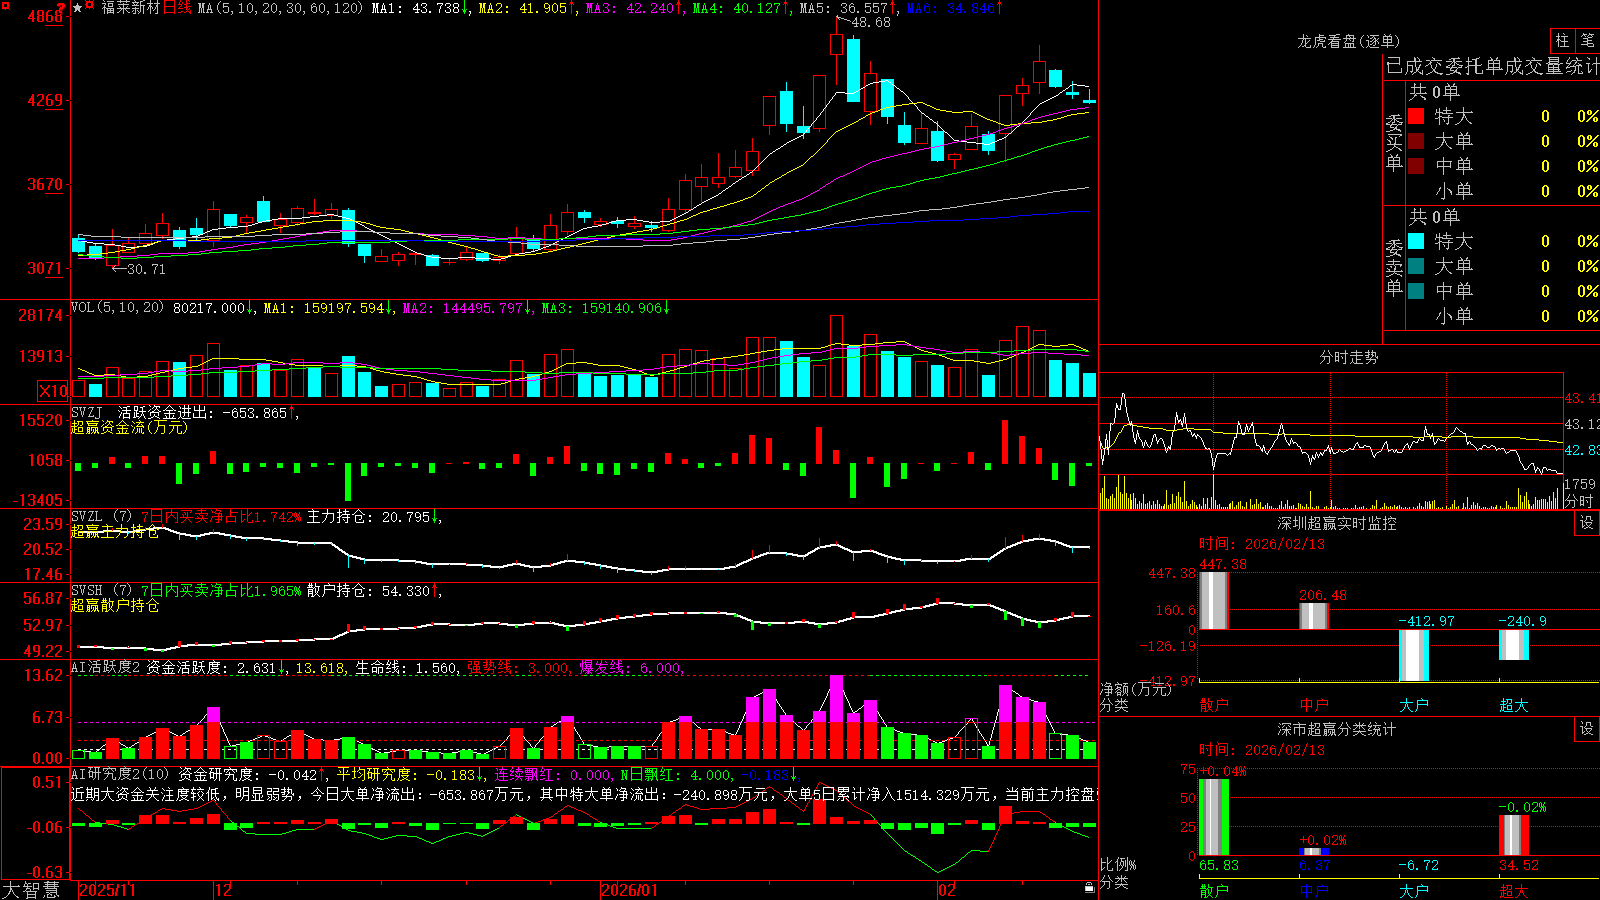The height and width of the screenshot is (900, 1600).
Task: Click the AI研究度2(10) indicator name
Action: [x=120, y=774]
